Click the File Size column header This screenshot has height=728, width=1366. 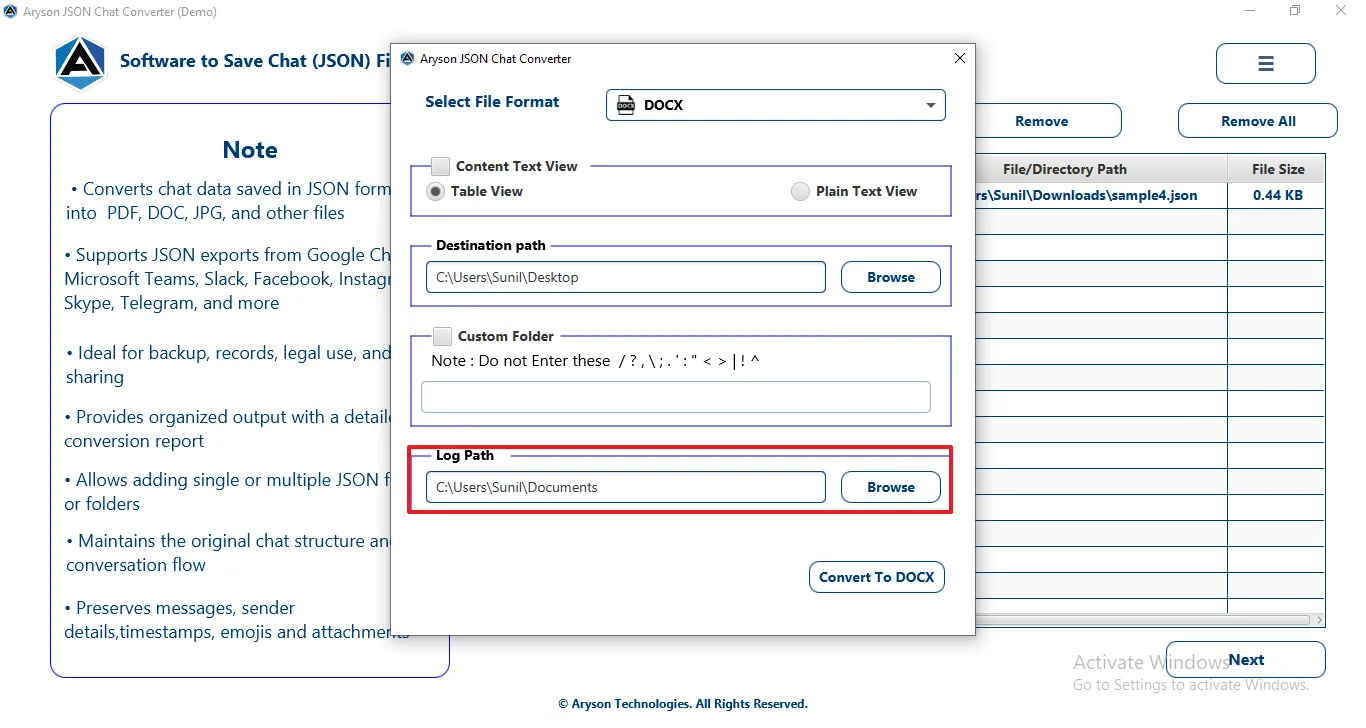click(x=1277, y=169)
